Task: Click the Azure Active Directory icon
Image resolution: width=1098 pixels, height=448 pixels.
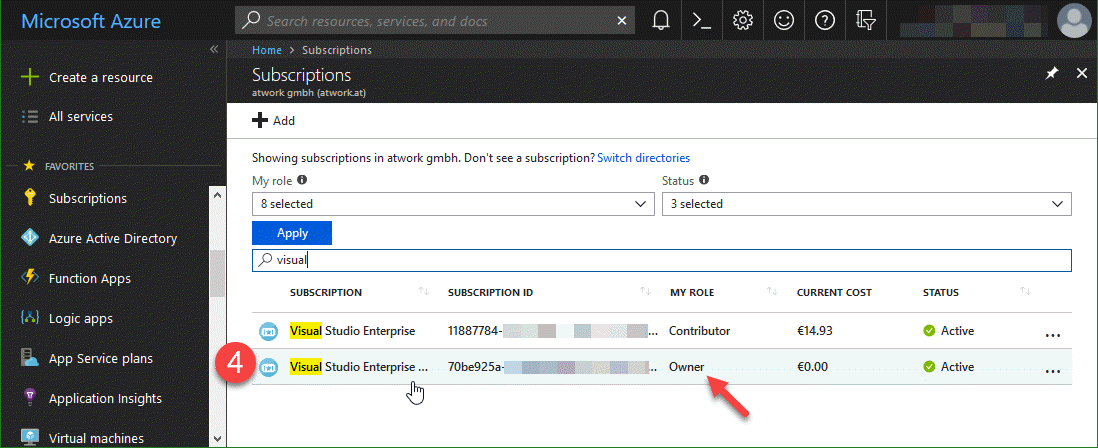Action: [29, 239]
